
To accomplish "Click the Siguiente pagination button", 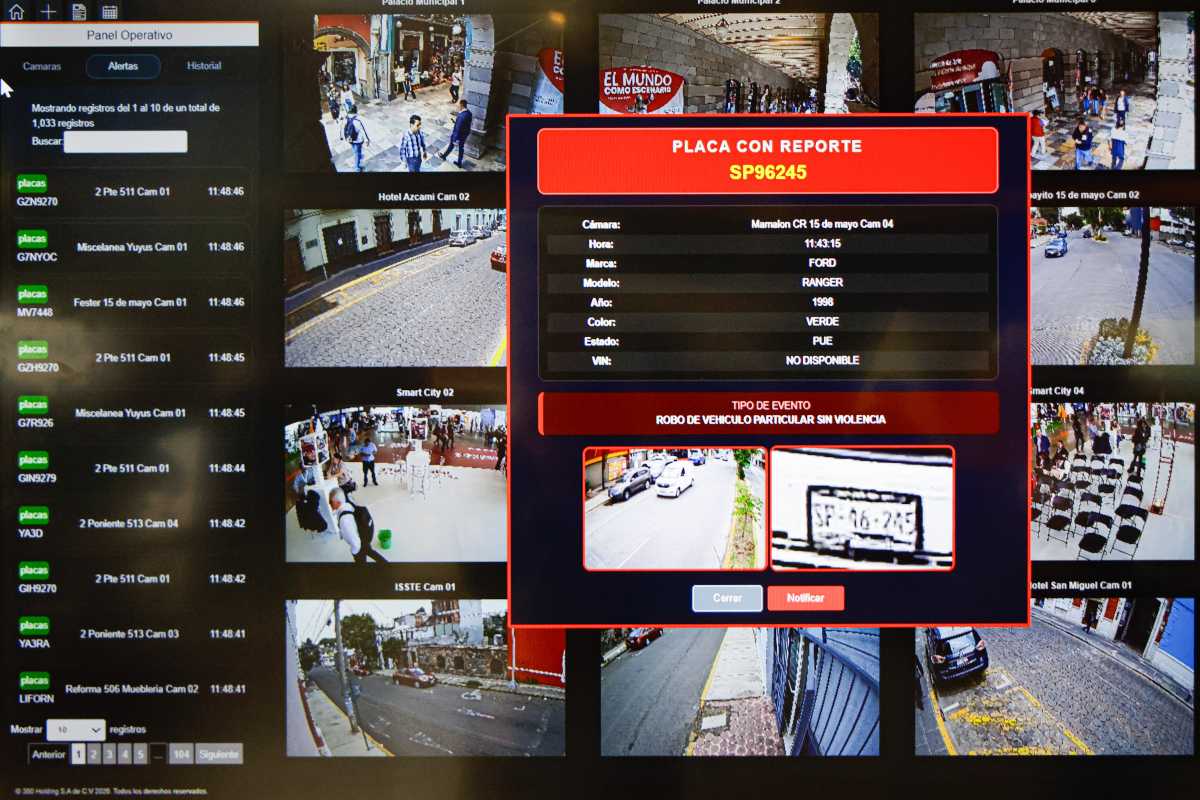I will click(218, 754).
